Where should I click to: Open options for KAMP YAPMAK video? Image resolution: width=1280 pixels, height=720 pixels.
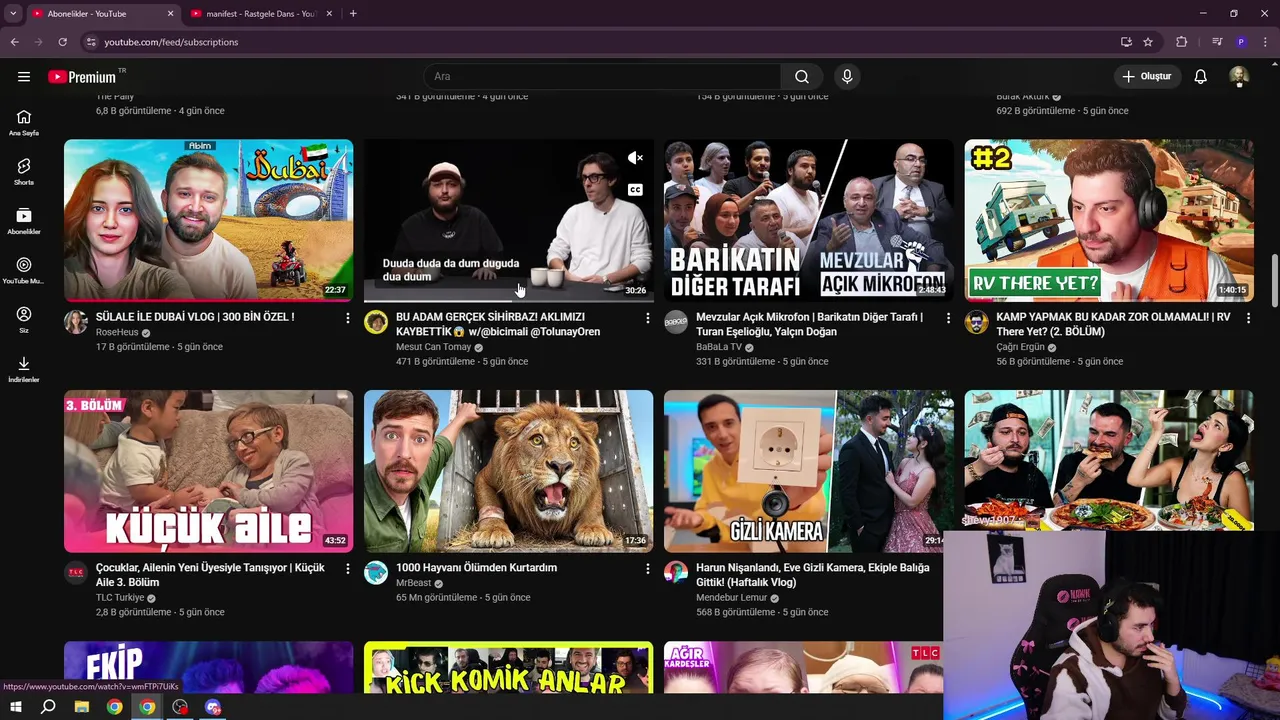pyautogui.click(x=1248, y=318)
